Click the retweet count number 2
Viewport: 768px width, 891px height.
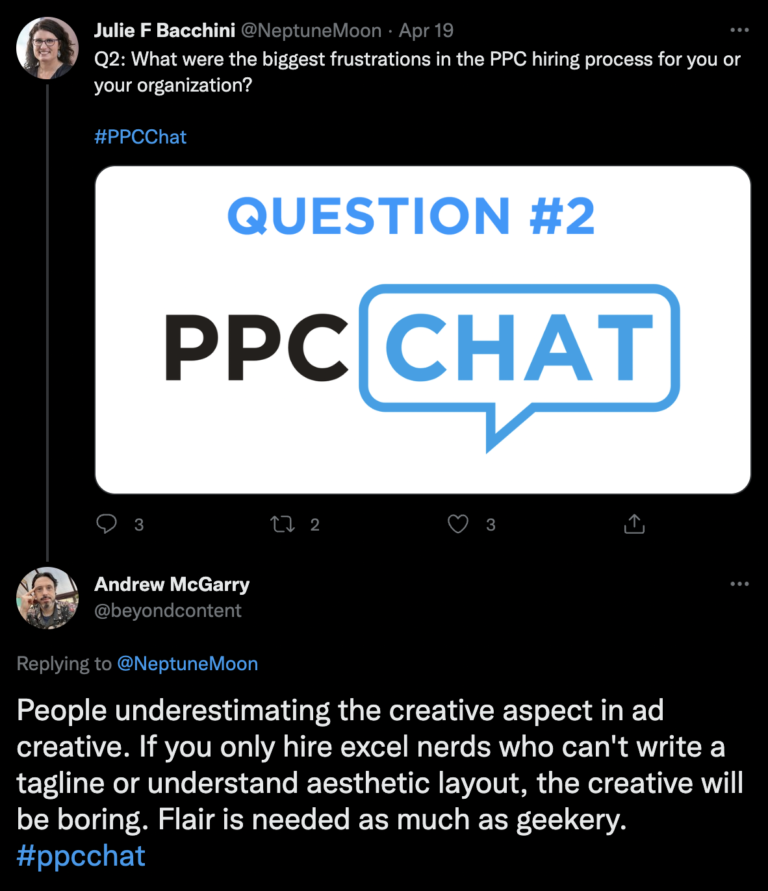[x=315, y=524]
